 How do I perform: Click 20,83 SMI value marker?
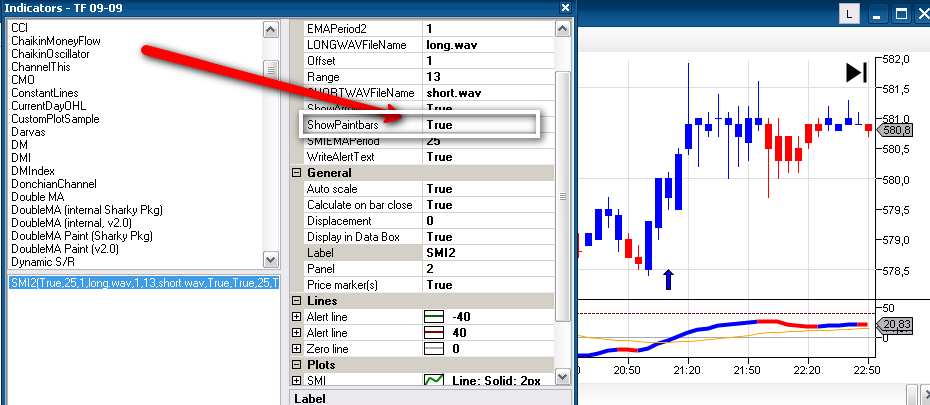(x=896, y=324)
